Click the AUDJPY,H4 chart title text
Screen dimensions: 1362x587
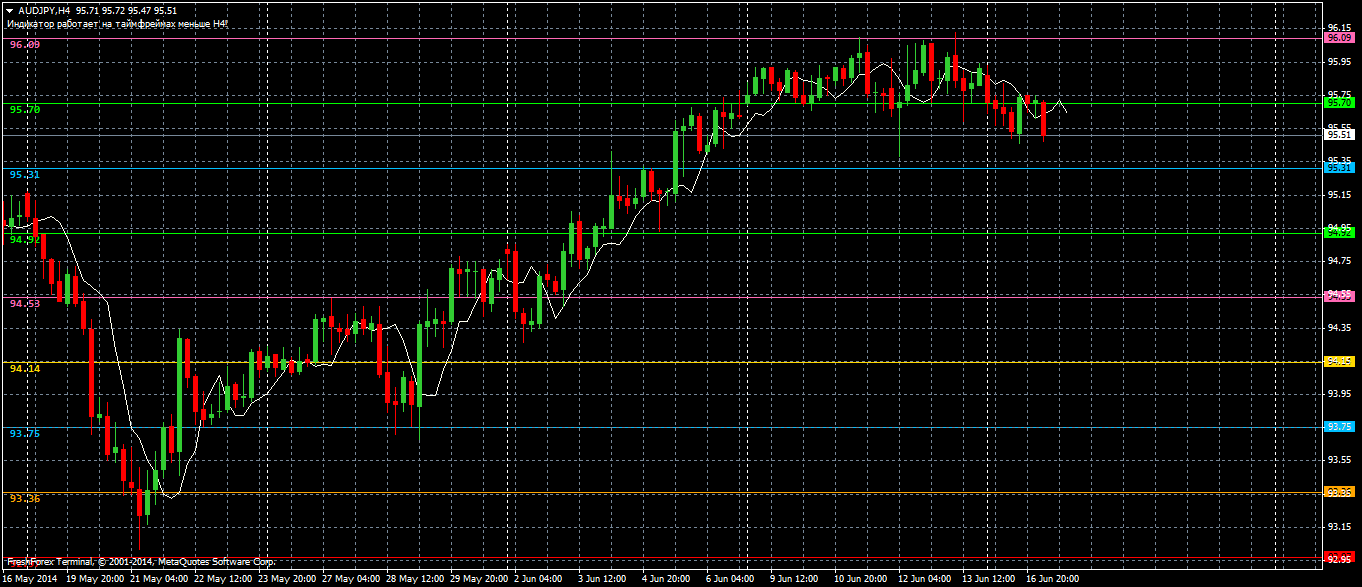pyautogui.click(x=44, y=10)
